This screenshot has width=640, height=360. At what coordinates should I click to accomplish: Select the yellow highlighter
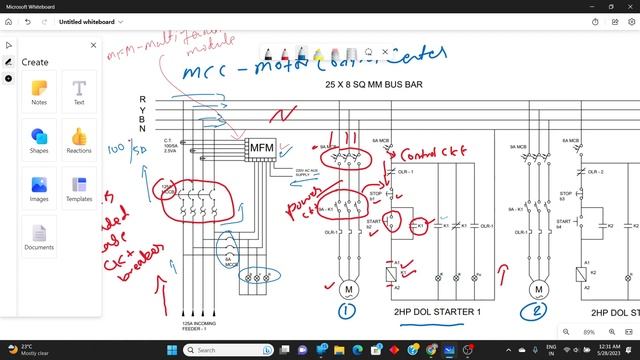[x=318, y=53]
